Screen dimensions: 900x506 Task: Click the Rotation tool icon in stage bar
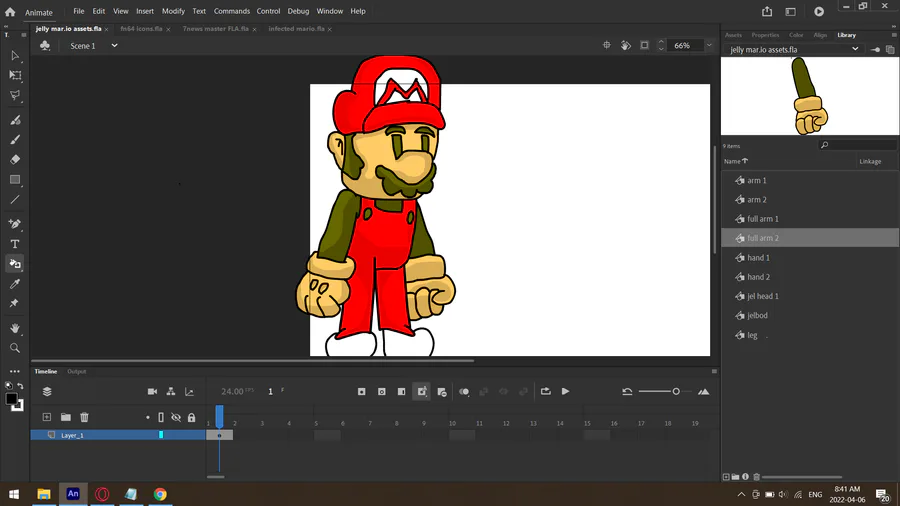tap(626, 45)
